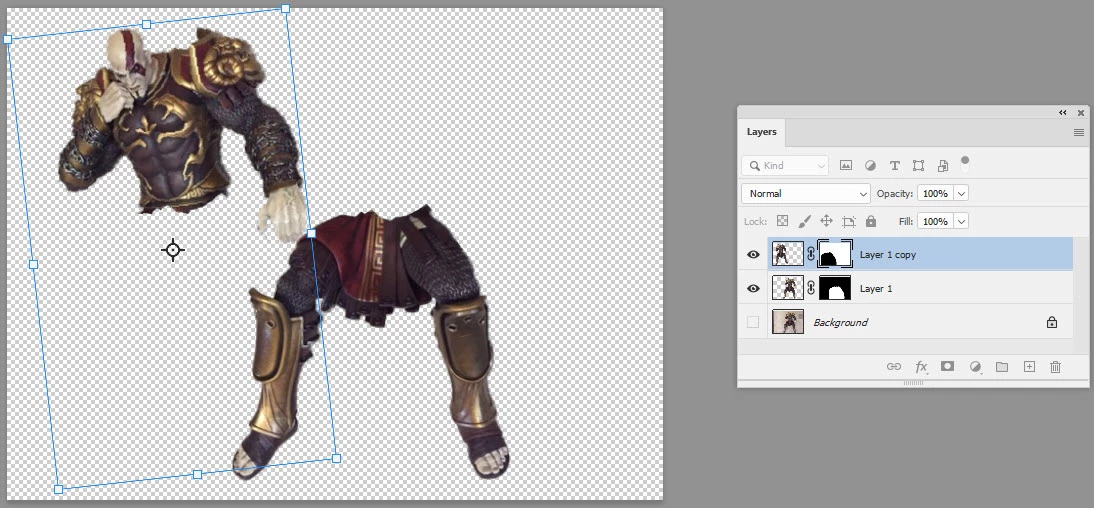Close the Layers panel
The height and width of the screenshot is (508, 1094).
pyautogui.click(x=1081, y=112)
